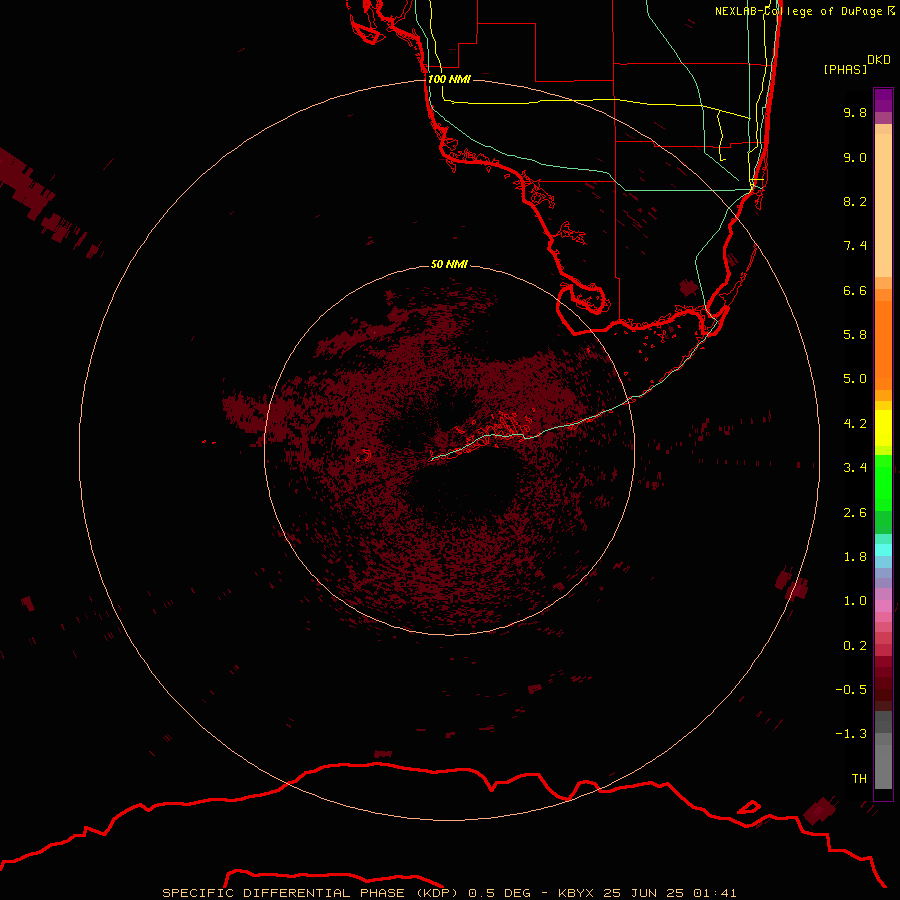The image size is (900, 900).
Task: Select the 6.6 scale value
Action: pyautogui.click(x=855, y=290)
